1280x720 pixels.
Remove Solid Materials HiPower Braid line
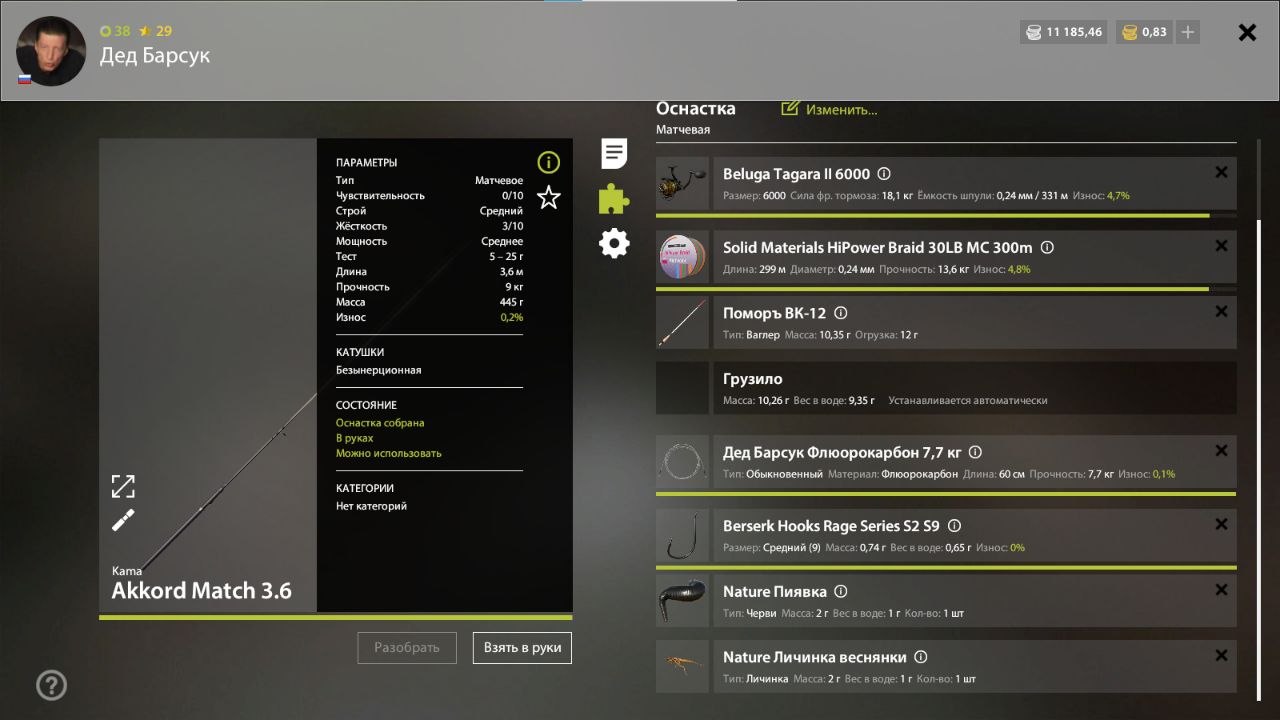pos(1221,246)
